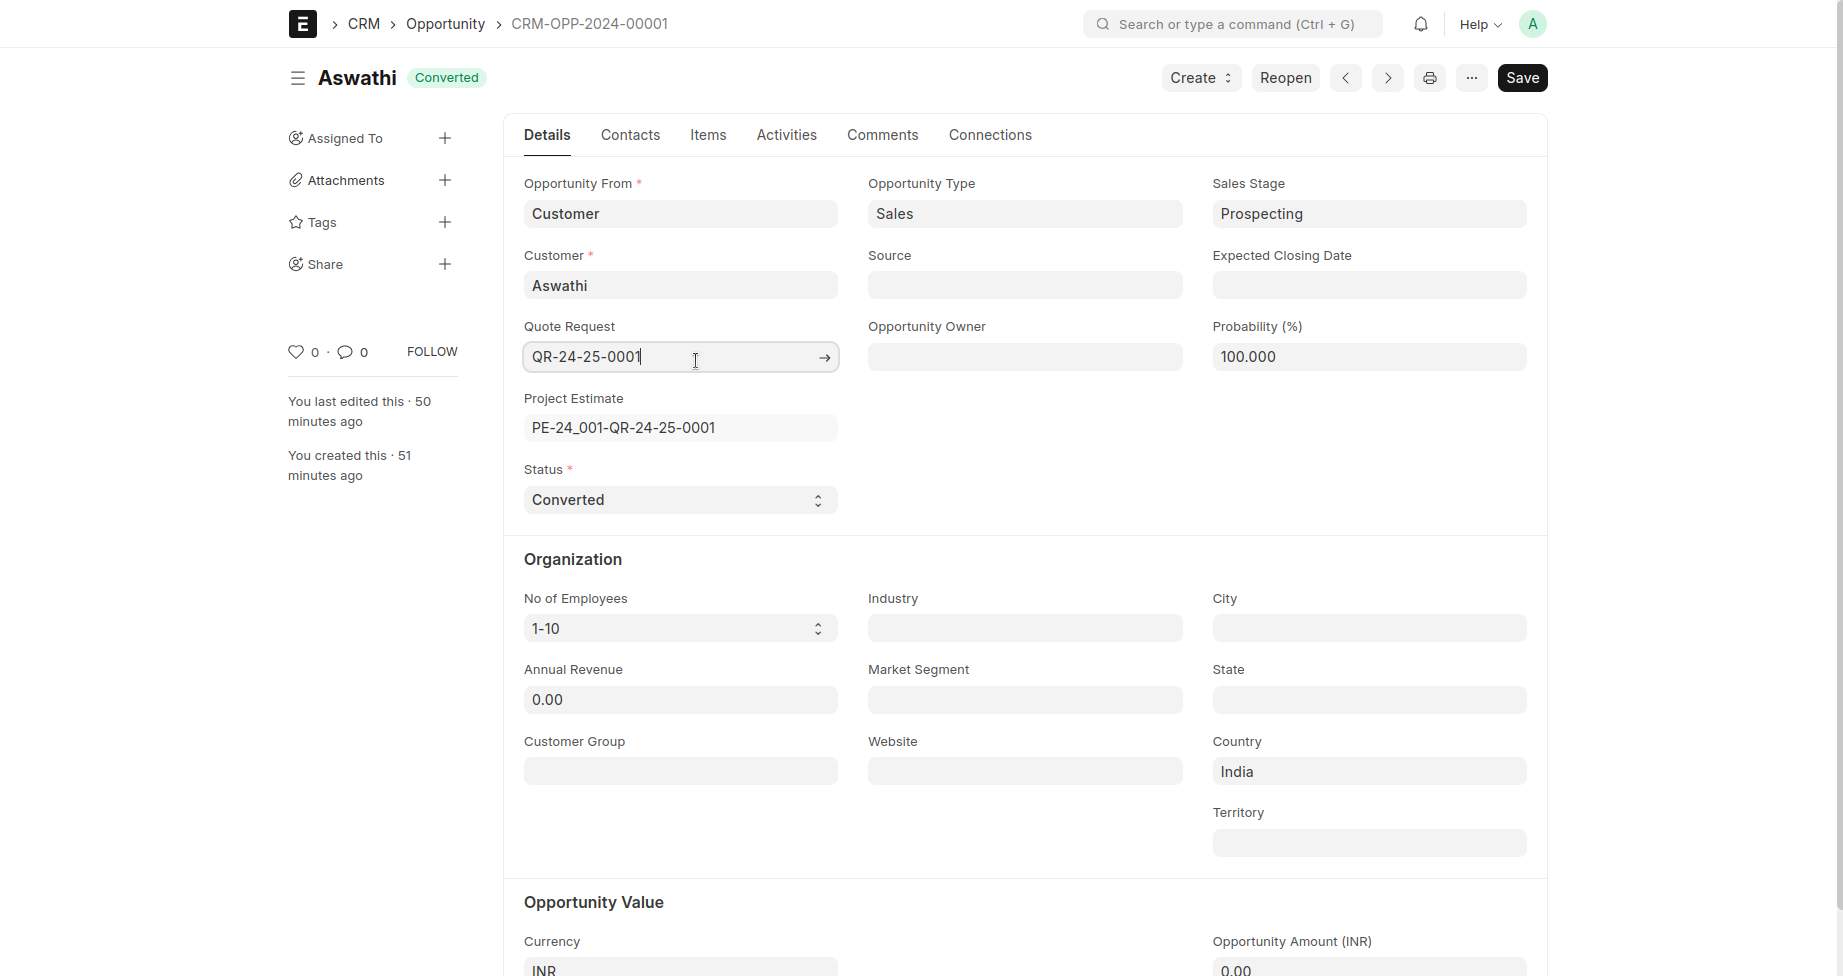Go to next document arrow
This screenshot has width=1843, height=976.
point(1388,78)
